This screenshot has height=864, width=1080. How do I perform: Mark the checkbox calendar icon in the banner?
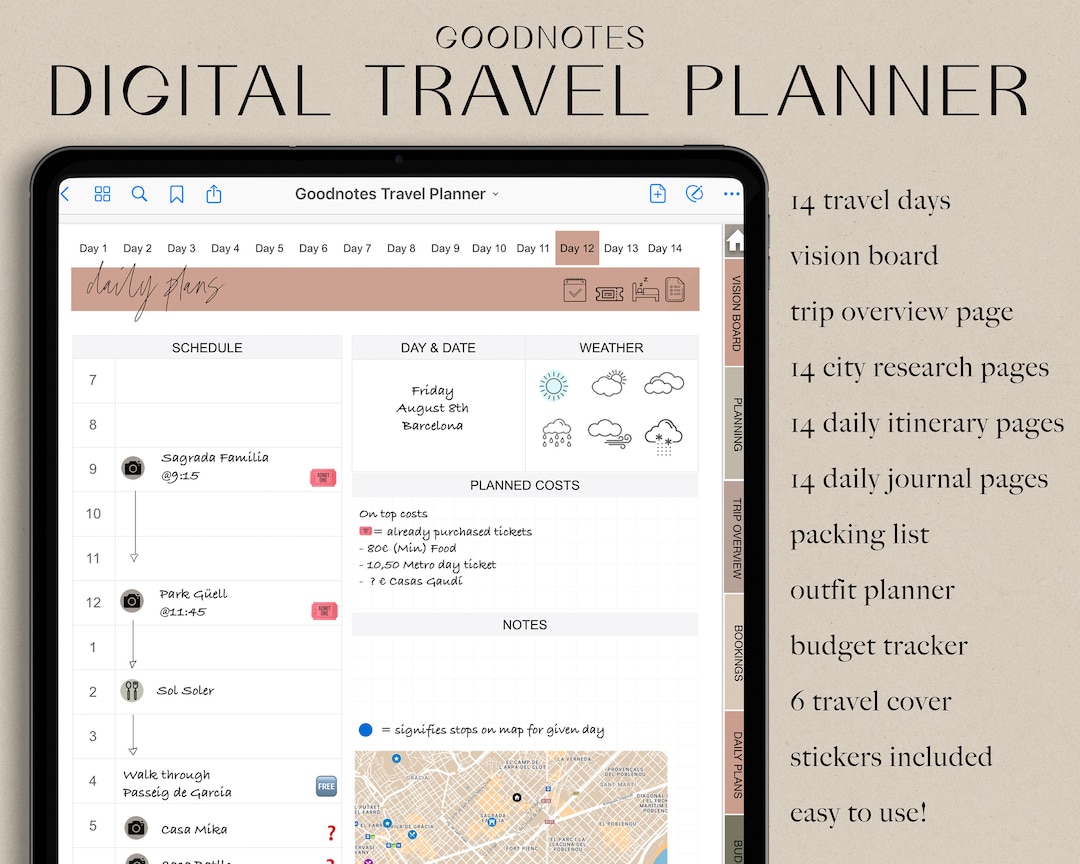575,290
